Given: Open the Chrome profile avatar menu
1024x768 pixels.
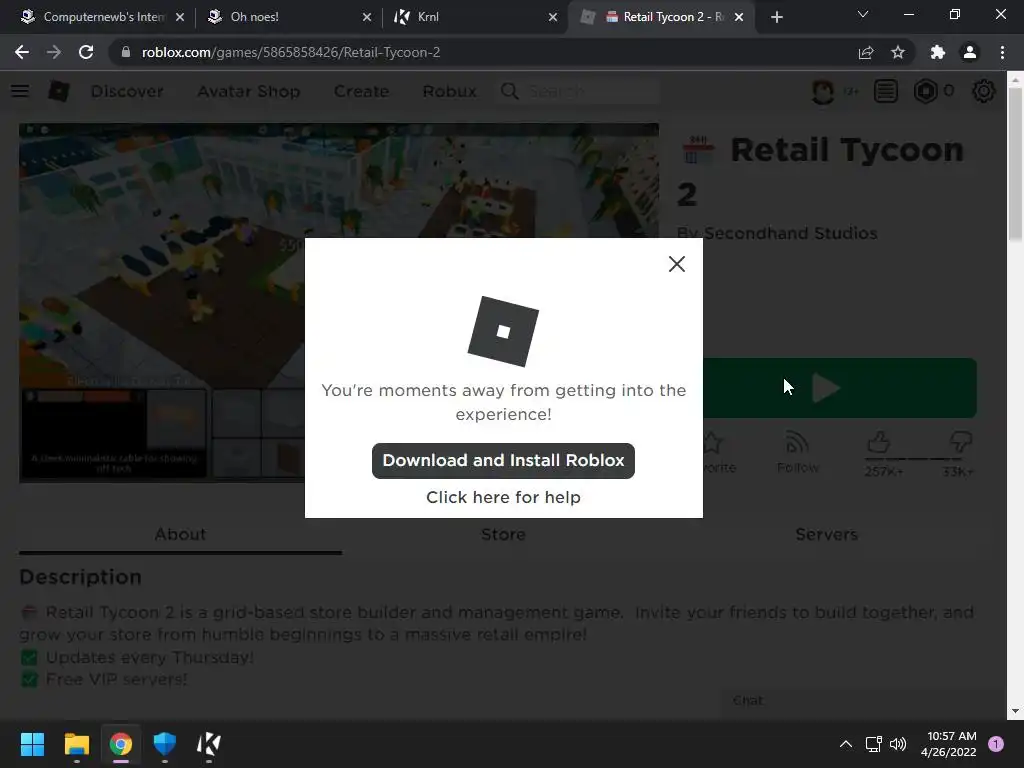Looking at the screenshot, I should coord(970,52).
